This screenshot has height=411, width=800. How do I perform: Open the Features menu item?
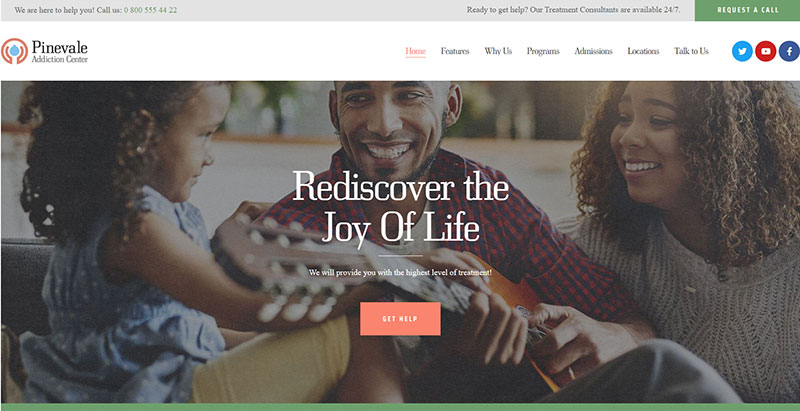click(455, 51)
